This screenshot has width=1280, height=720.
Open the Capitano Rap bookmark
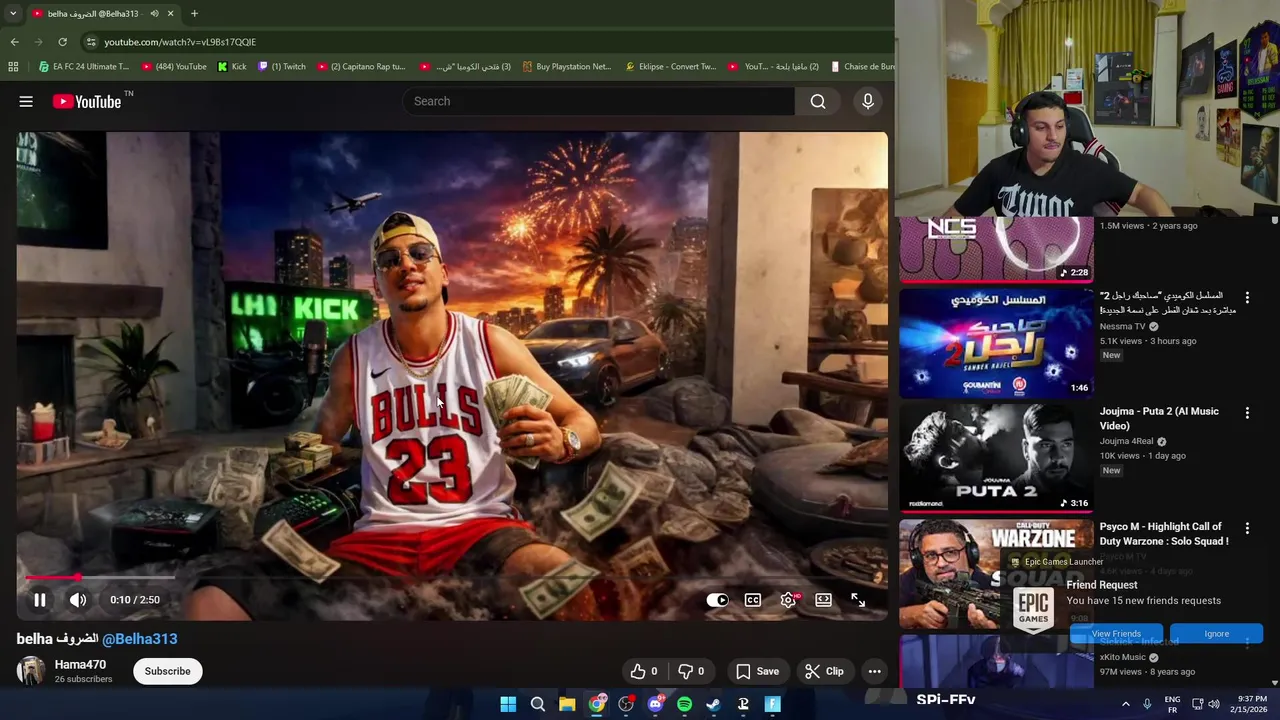tap(361, 67)
